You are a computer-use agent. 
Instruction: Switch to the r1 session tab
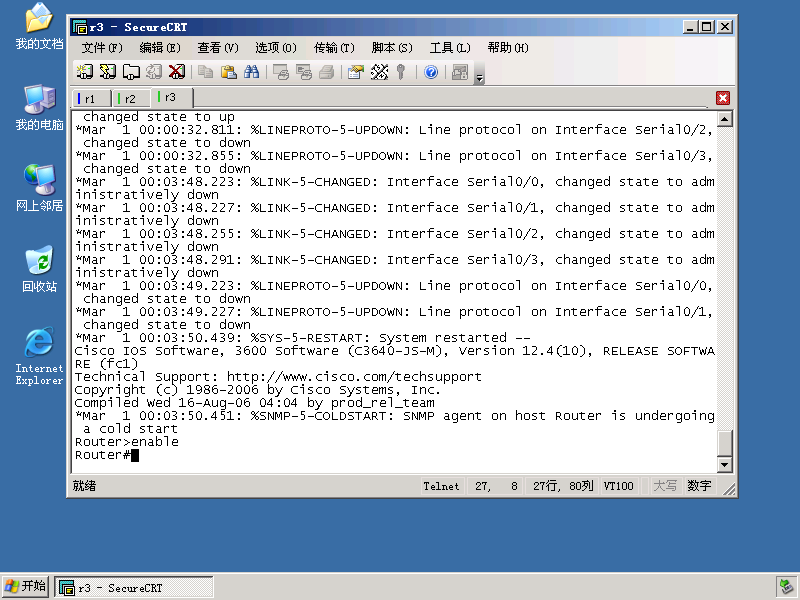pyautogui.click(x=92, y=98)
